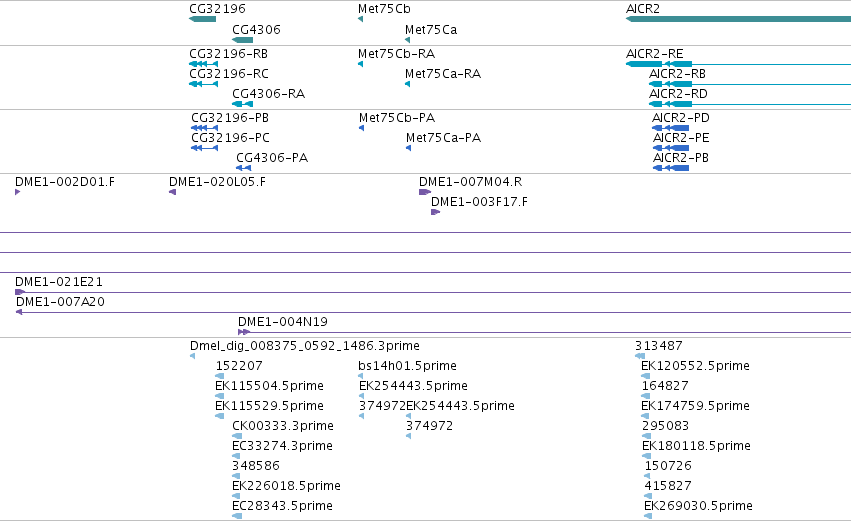Select the EK115504.5prime EST label
The image size is (851, 521).
pyautogui.click(x=269, y=386)
